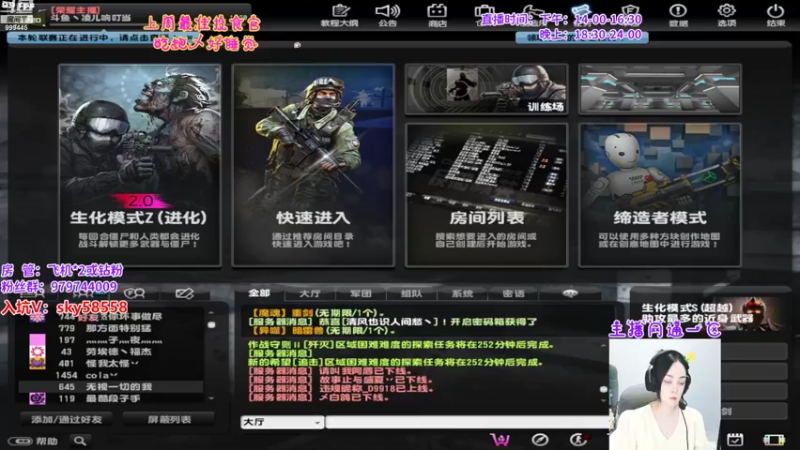Click the 违规昵称_D9918已上线 server message
This screenshot has height=450, width=800.
341,388
